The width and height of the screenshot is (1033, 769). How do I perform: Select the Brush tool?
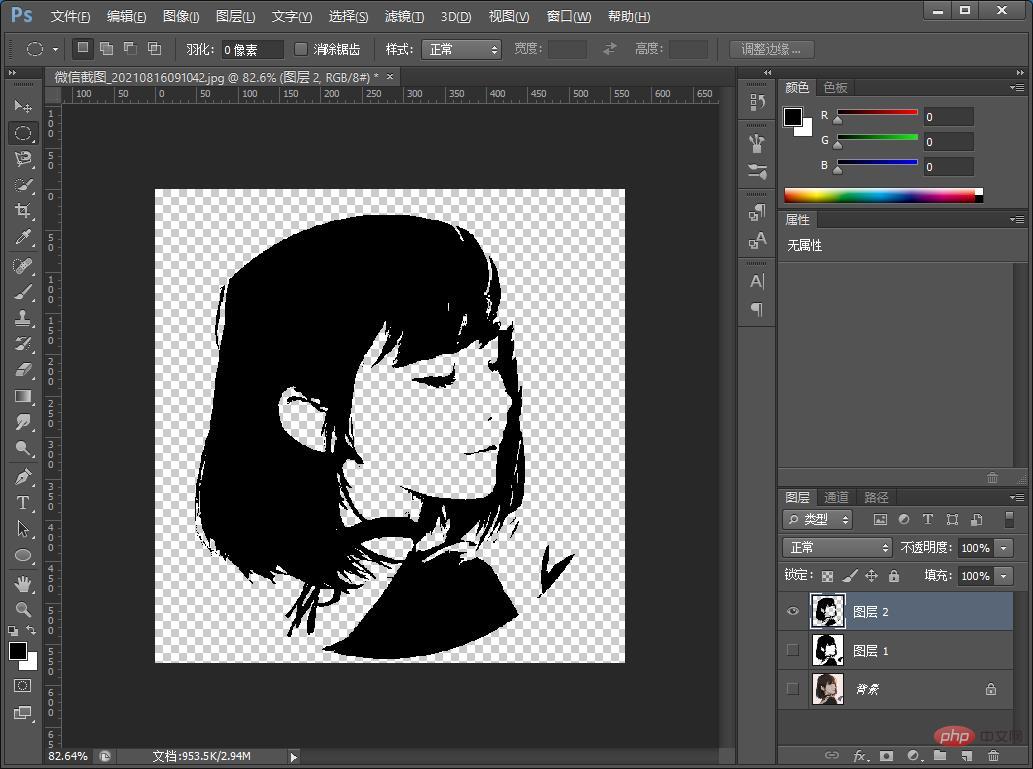tap(23, 292)
